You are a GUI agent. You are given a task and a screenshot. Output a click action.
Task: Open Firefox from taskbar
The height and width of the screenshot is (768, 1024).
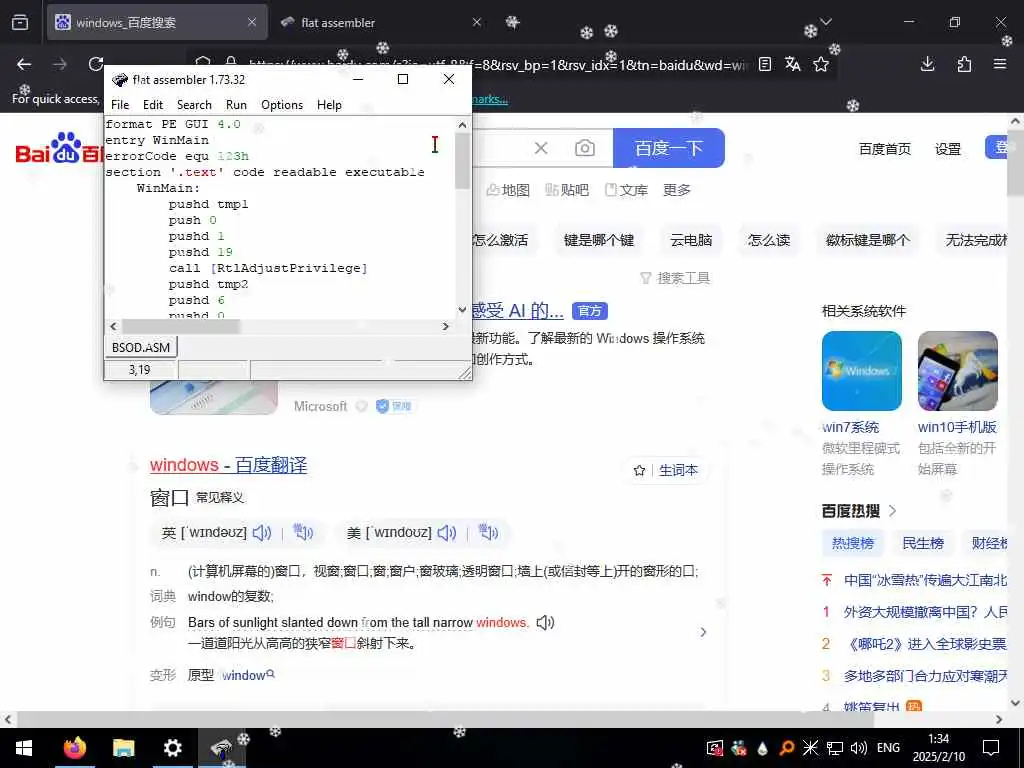click(x=74, y=748)
